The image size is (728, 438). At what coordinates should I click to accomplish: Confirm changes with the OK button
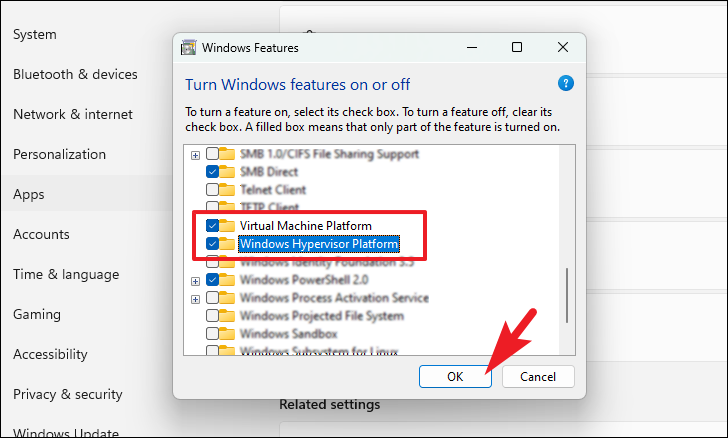tap(455, 376)
